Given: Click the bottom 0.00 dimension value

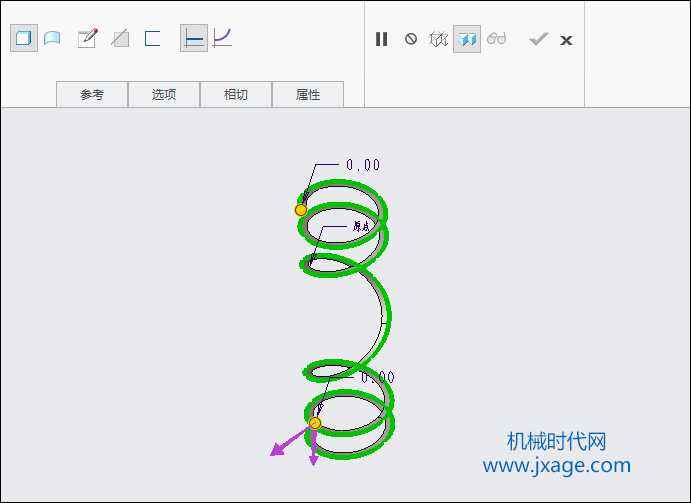Looking at the screenshot, I should pos(378,377).
